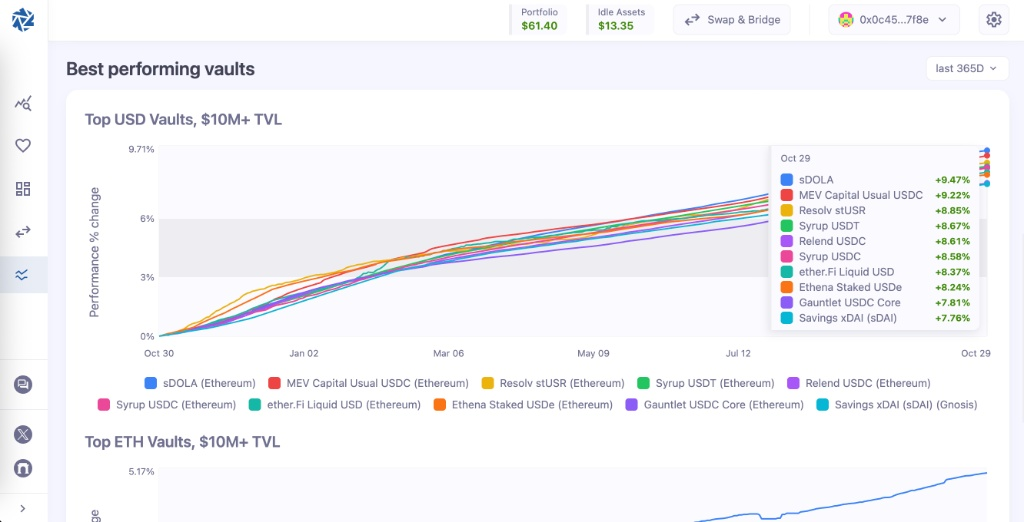The height and width of the screenshot is (522, 1024).
Task: Open the settings gear icon
Action: [992, 20]
